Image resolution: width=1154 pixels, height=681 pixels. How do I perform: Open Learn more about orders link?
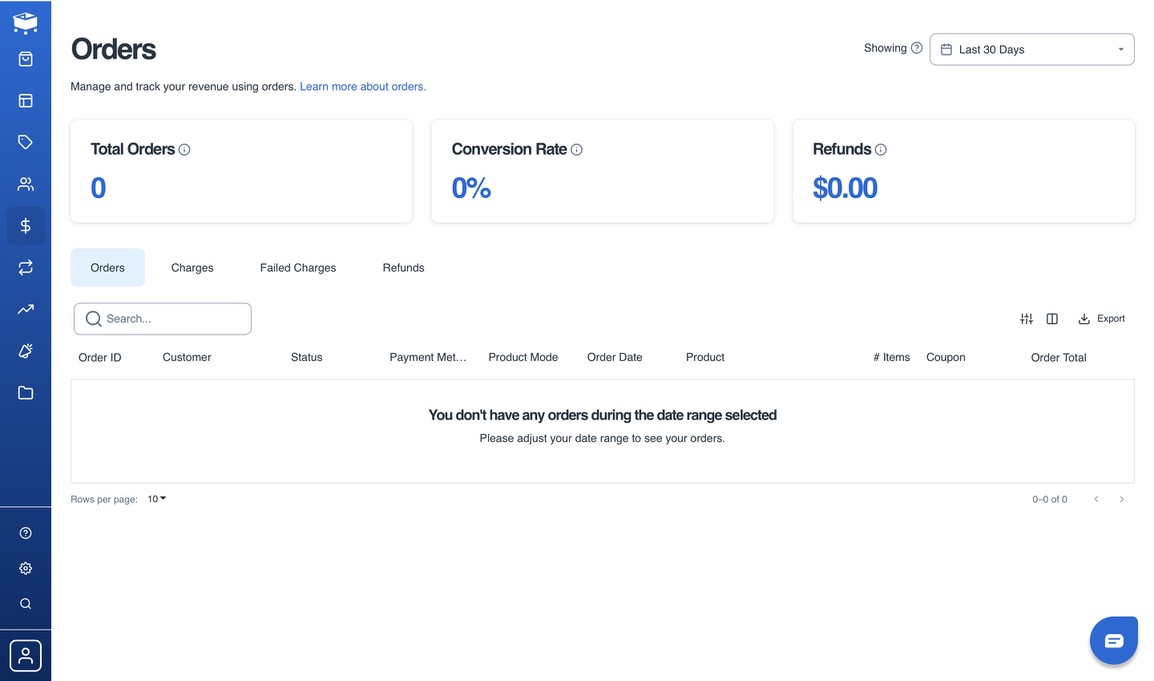click(x=363, y=87)
